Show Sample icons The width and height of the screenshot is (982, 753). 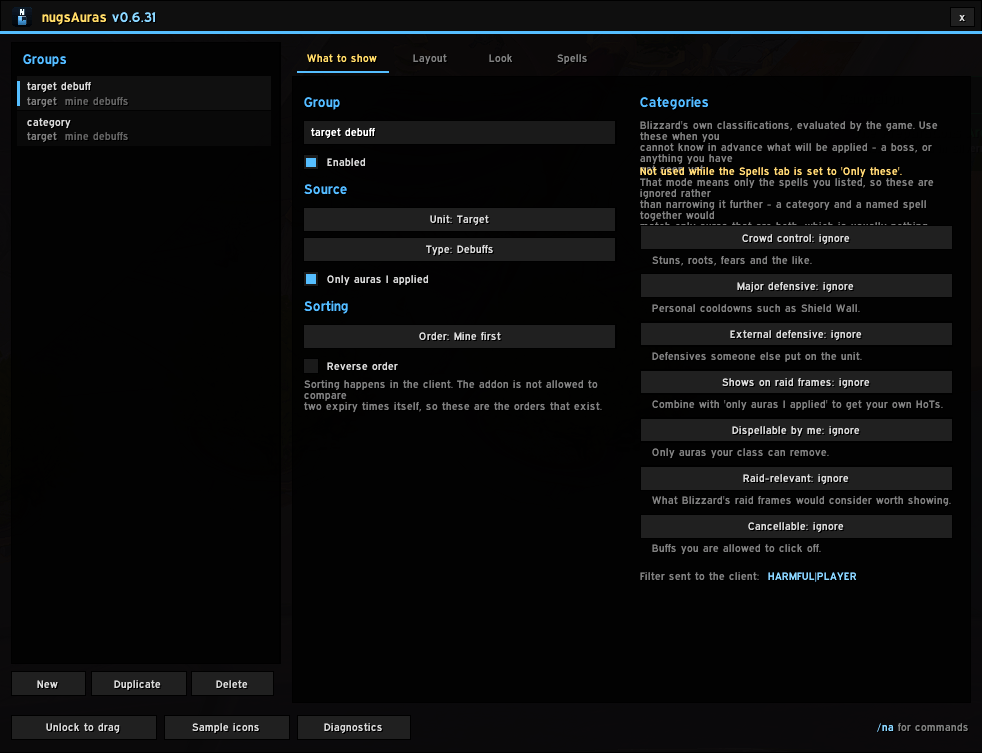(226, 727)
